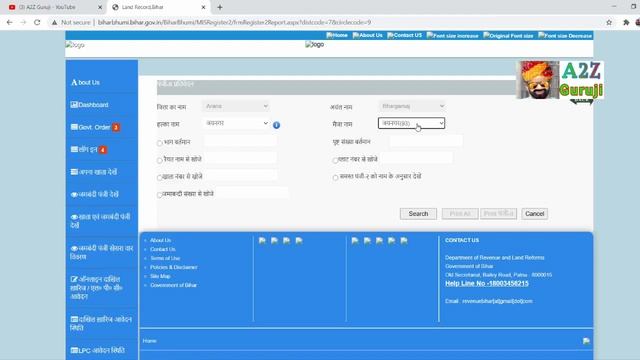The width and height of the screenshot is (640, 360).
Task: Select समस्त पंजी-2 को नाम के अनुसार देखें radio
Action: 335,178
